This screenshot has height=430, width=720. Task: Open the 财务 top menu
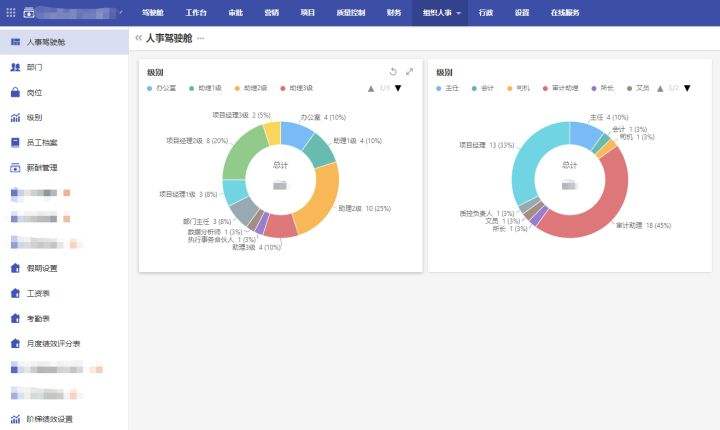(394, 13)
